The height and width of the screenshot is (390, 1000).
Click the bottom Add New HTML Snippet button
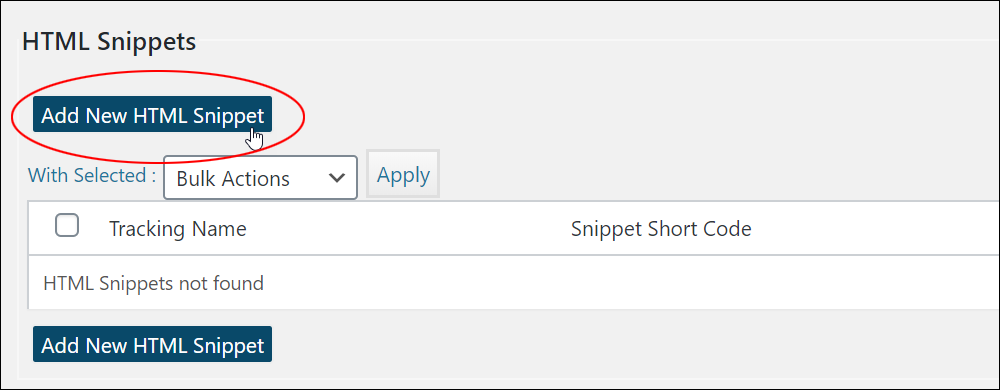point(152,344)
